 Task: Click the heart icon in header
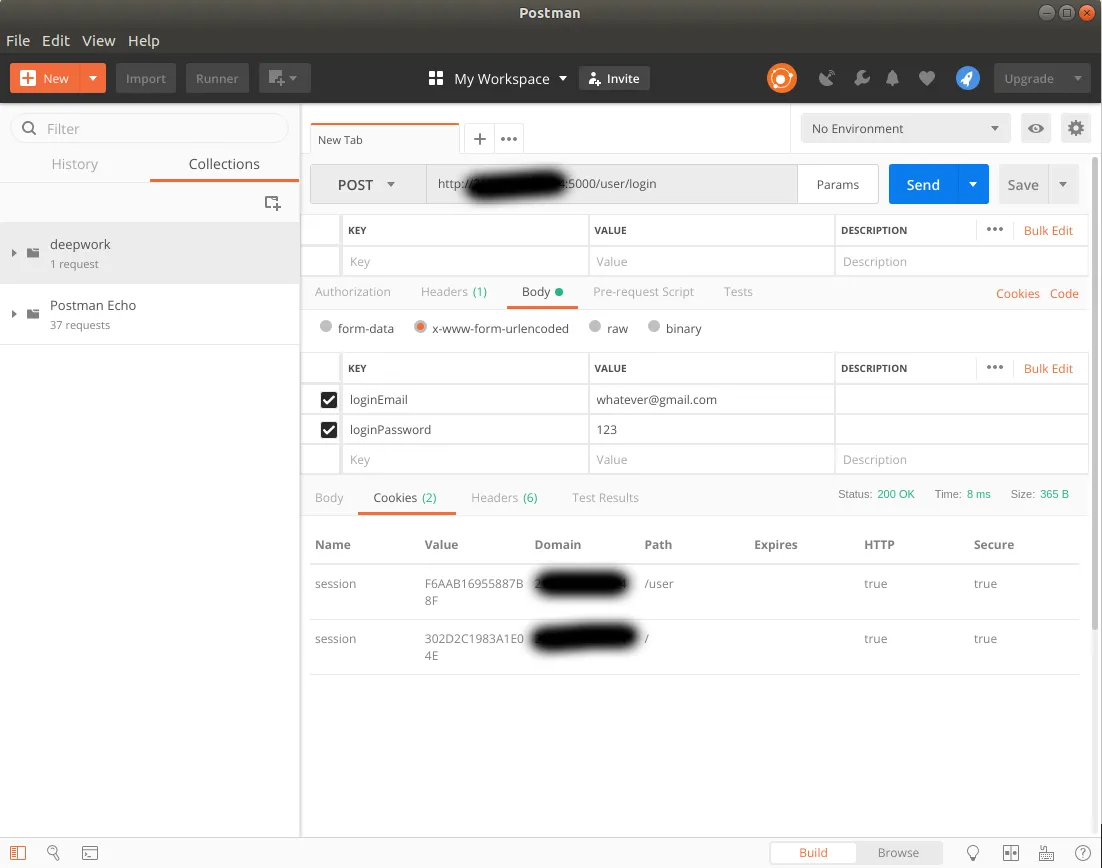927,78
